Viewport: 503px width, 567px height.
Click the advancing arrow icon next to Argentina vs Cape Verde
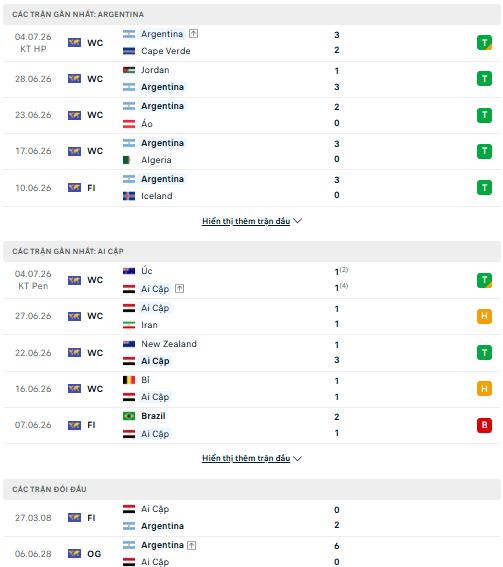[x=193, y=34]
